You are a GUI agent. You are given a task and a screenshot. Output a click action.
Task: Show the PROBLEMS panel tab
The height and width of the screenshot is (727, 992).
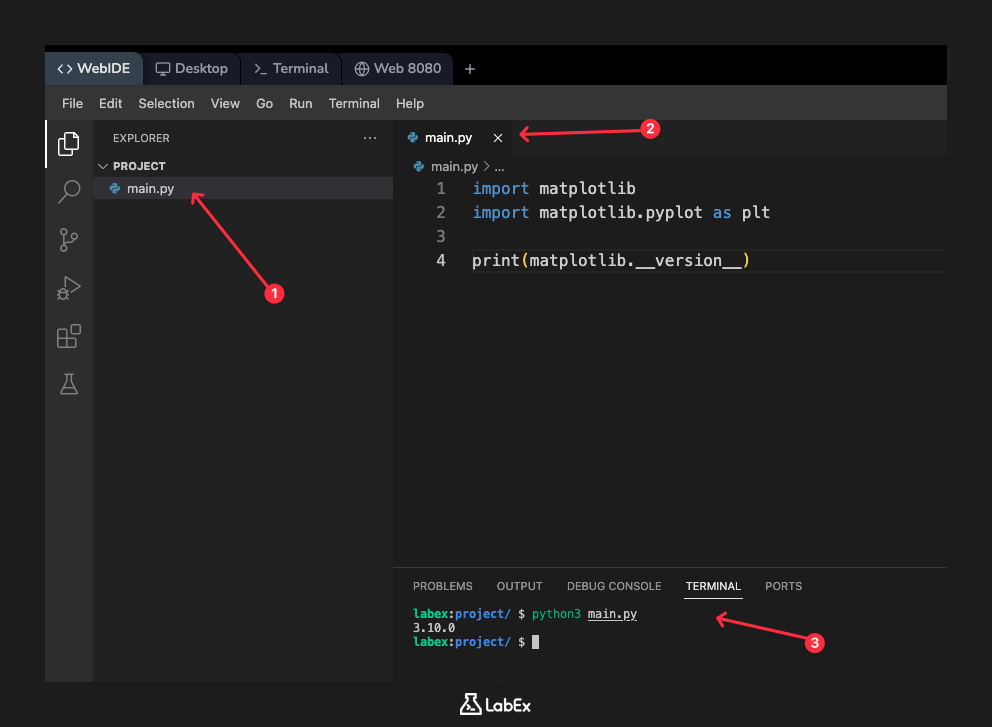(442, 586)
